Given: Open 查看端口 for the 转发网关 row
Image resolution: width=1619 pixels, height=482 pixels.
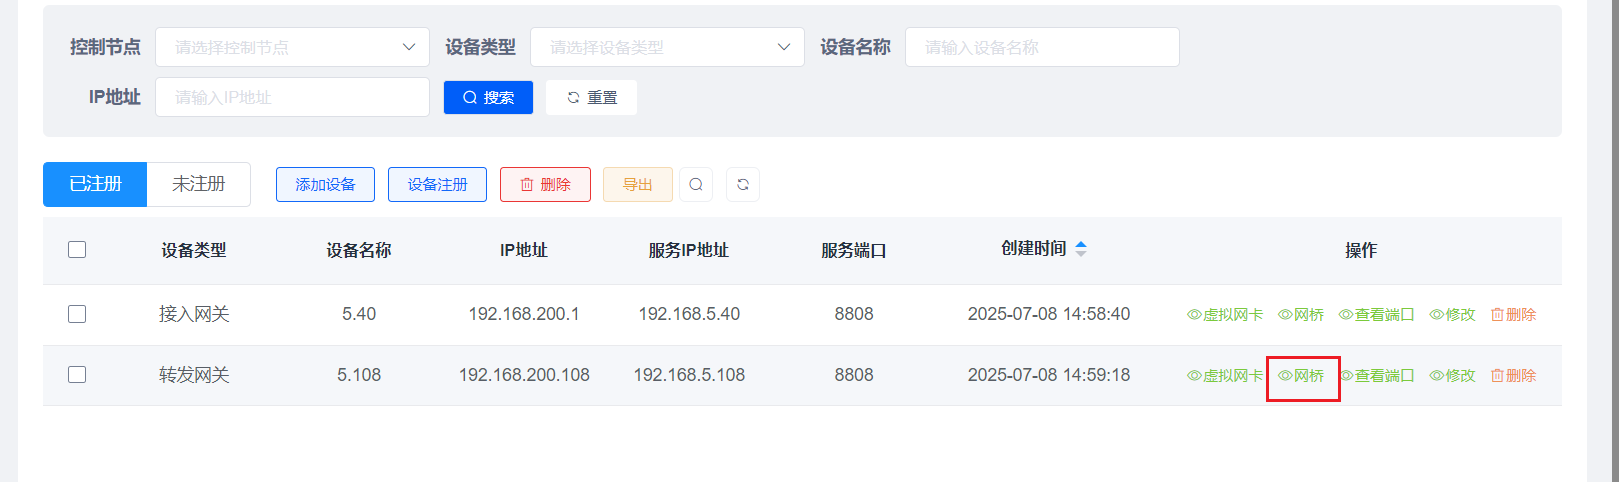Looking at the screenshot, I should 1376,375.
